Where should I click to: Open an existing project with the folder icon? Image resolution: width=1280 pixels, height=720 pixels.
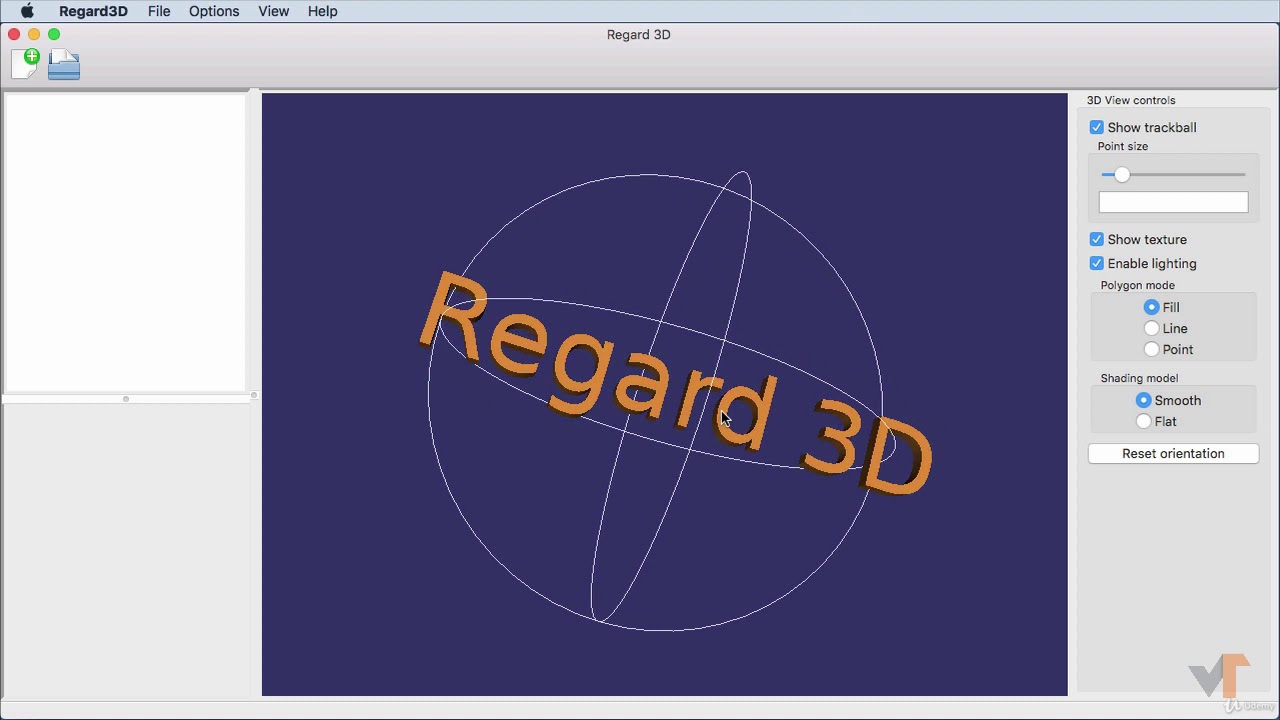(64, 64)
